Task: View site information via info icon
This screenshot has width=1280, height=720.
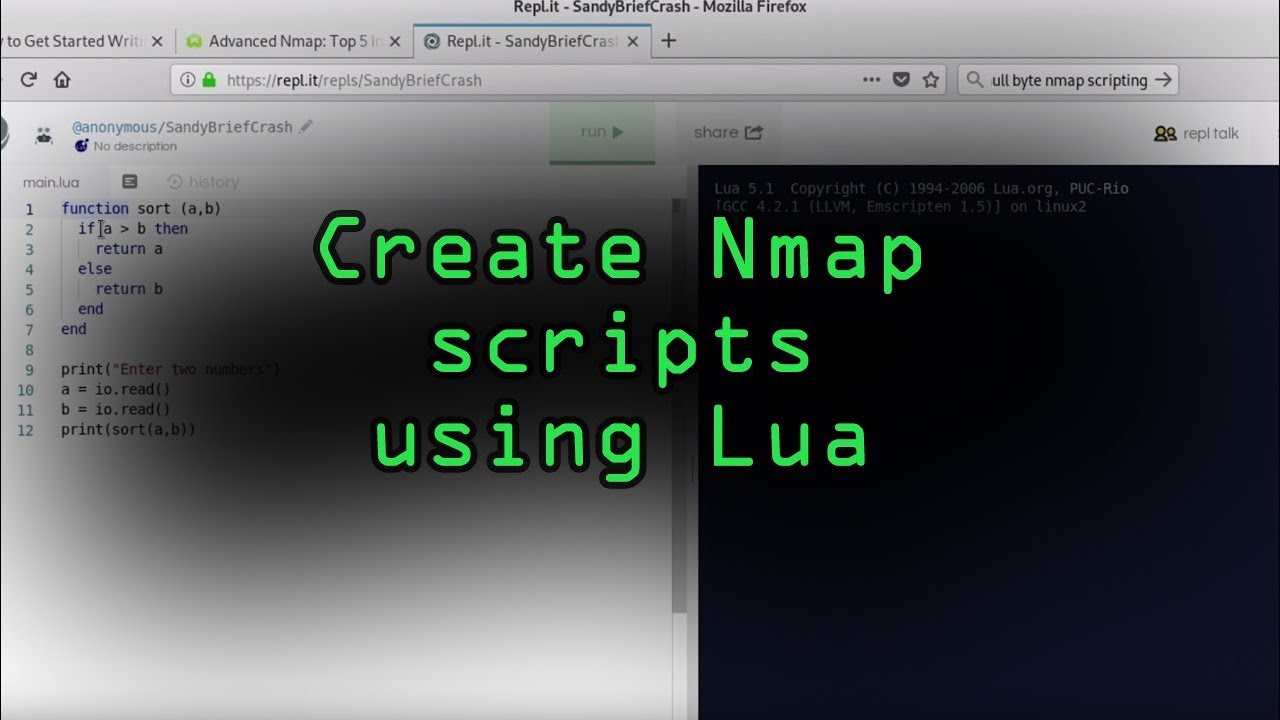Action: point(188,80)
